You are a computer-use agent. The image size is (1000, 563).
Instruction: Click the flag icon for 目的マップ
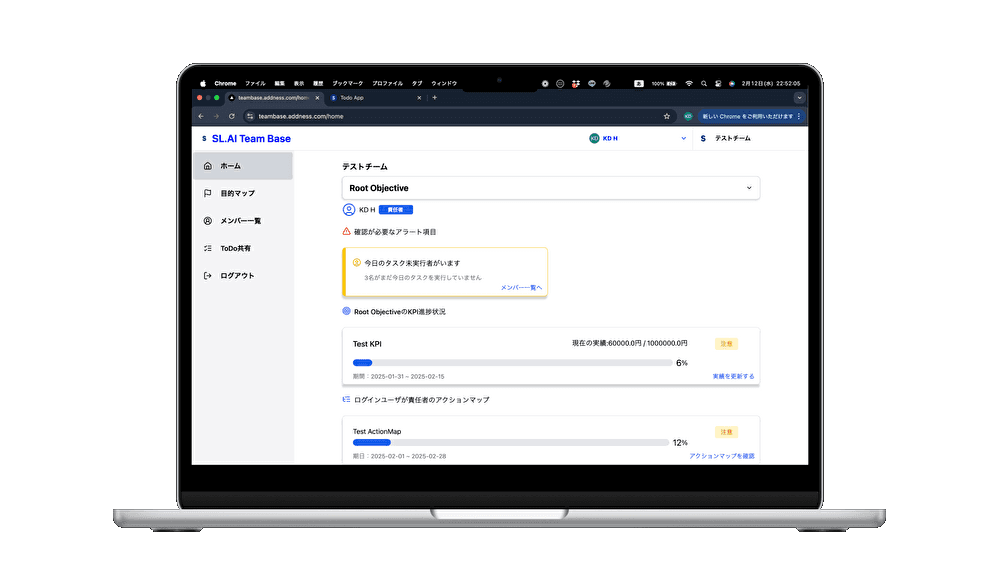pos(207,193)
